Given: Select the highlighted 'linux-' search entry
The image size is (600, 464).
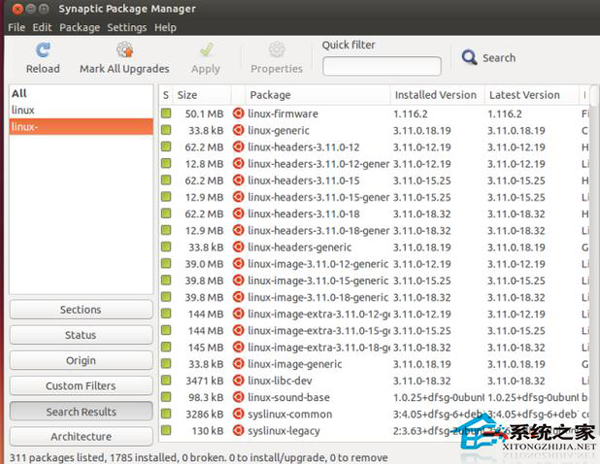Looking at the screenshot, I should [x=81, y=127].
